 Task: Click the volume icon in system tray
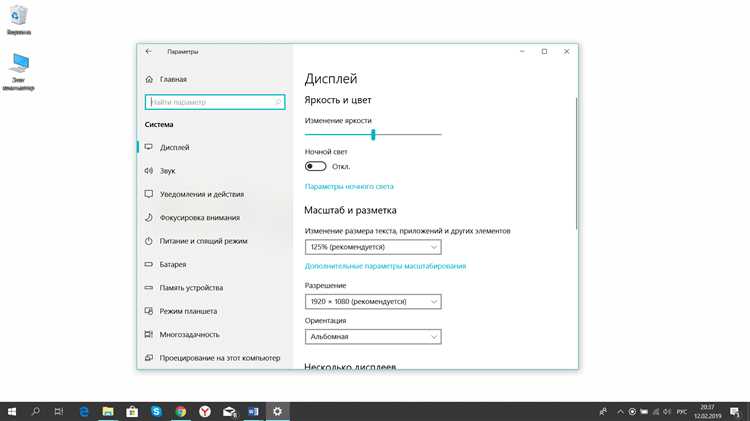(668, 411)
